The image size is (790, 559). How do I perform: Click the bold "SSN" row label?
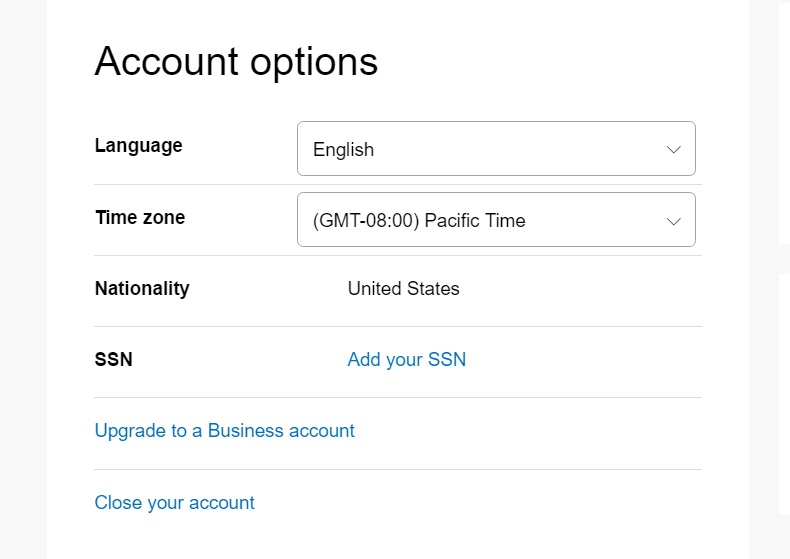click(113, 359)
